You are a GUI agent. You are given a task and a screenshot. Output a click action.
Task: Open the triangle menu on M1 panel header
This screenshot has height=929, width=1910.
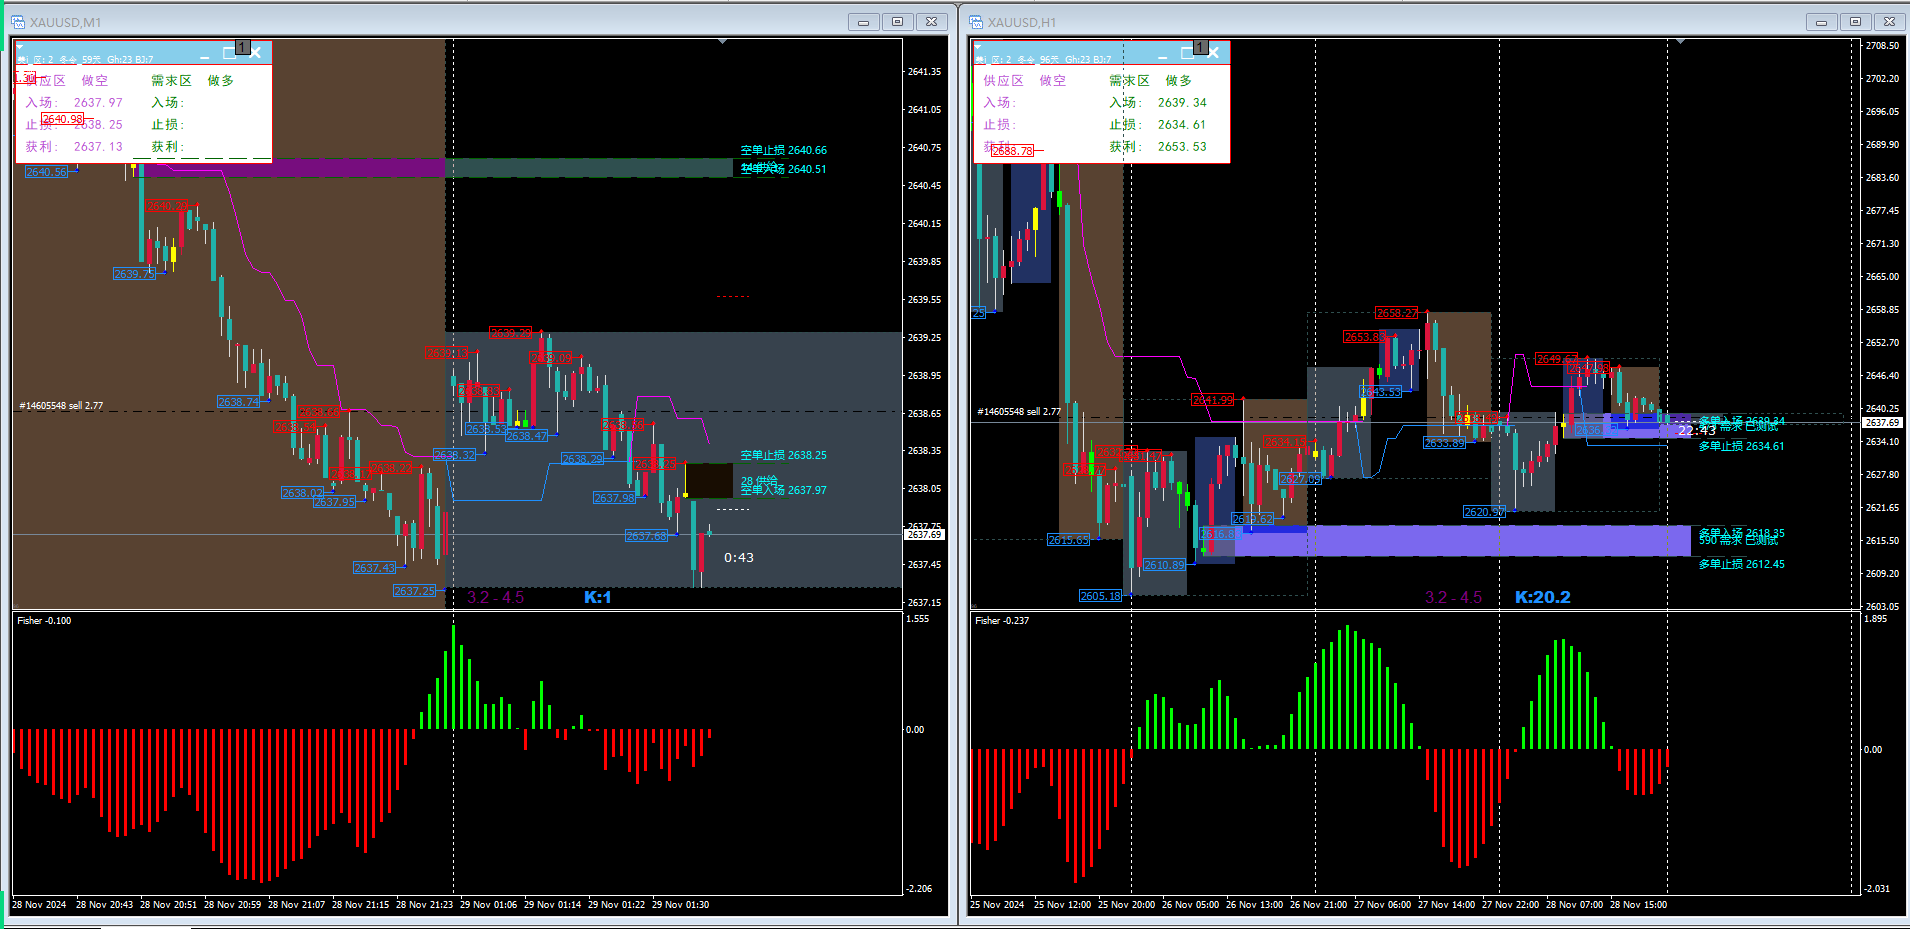click(20, 47)
